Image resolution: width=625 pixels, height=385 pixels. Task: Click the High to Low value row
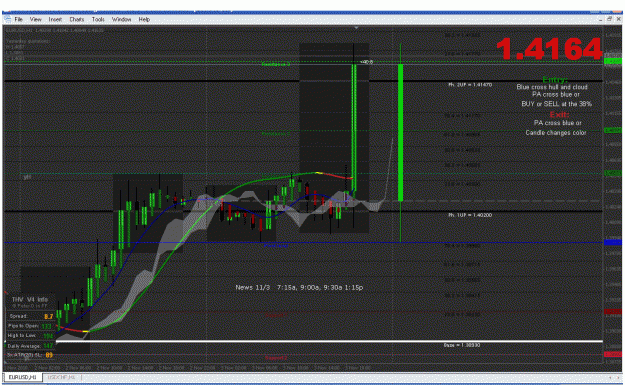pyautogui.click(x=30, y=336)
